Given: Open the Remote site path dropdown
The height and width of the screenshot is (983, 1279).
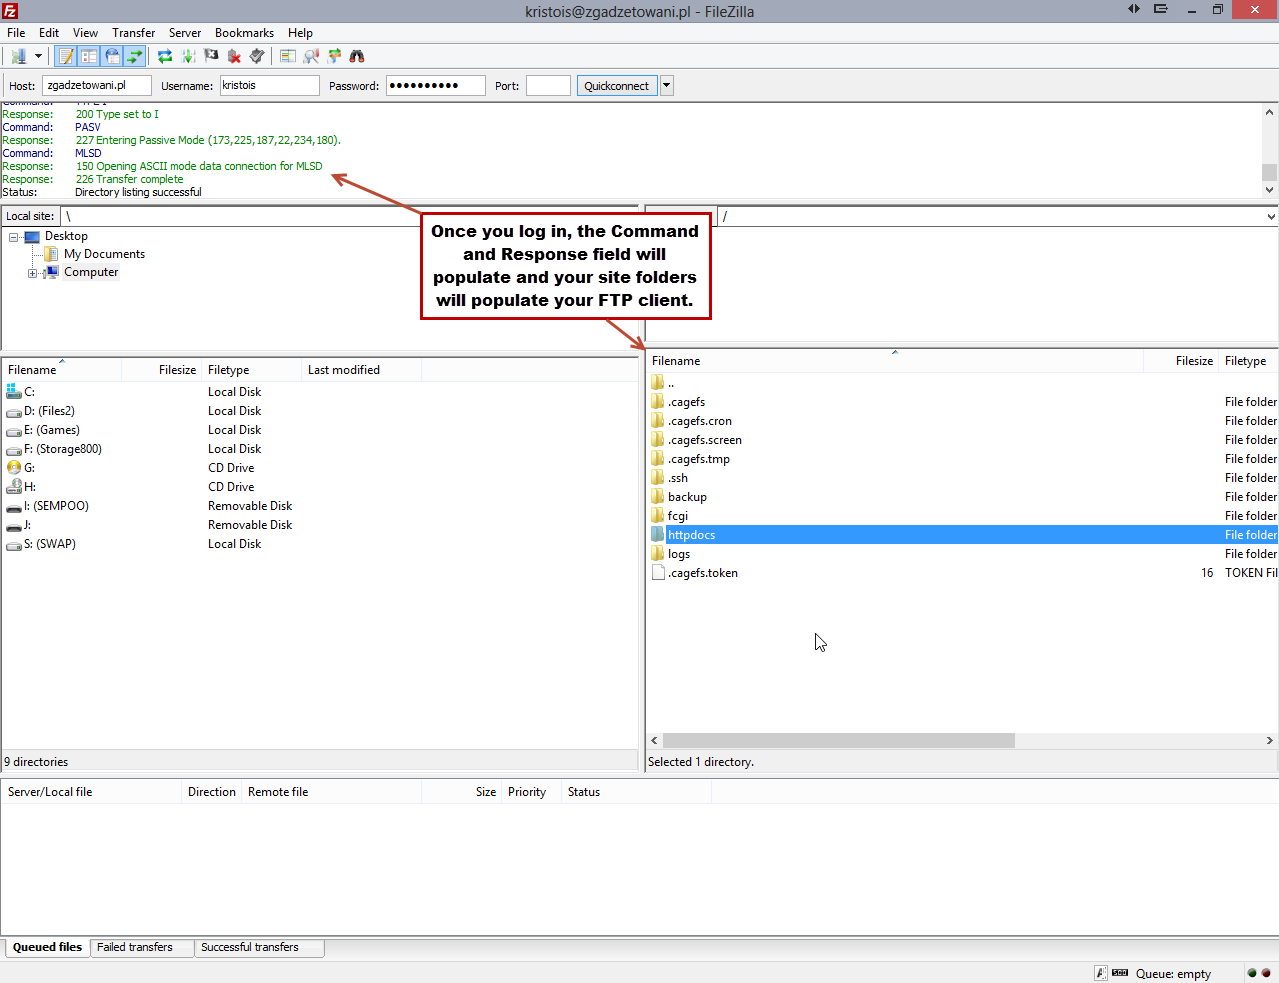Looking at the screenshot, I should [1270, 216].
